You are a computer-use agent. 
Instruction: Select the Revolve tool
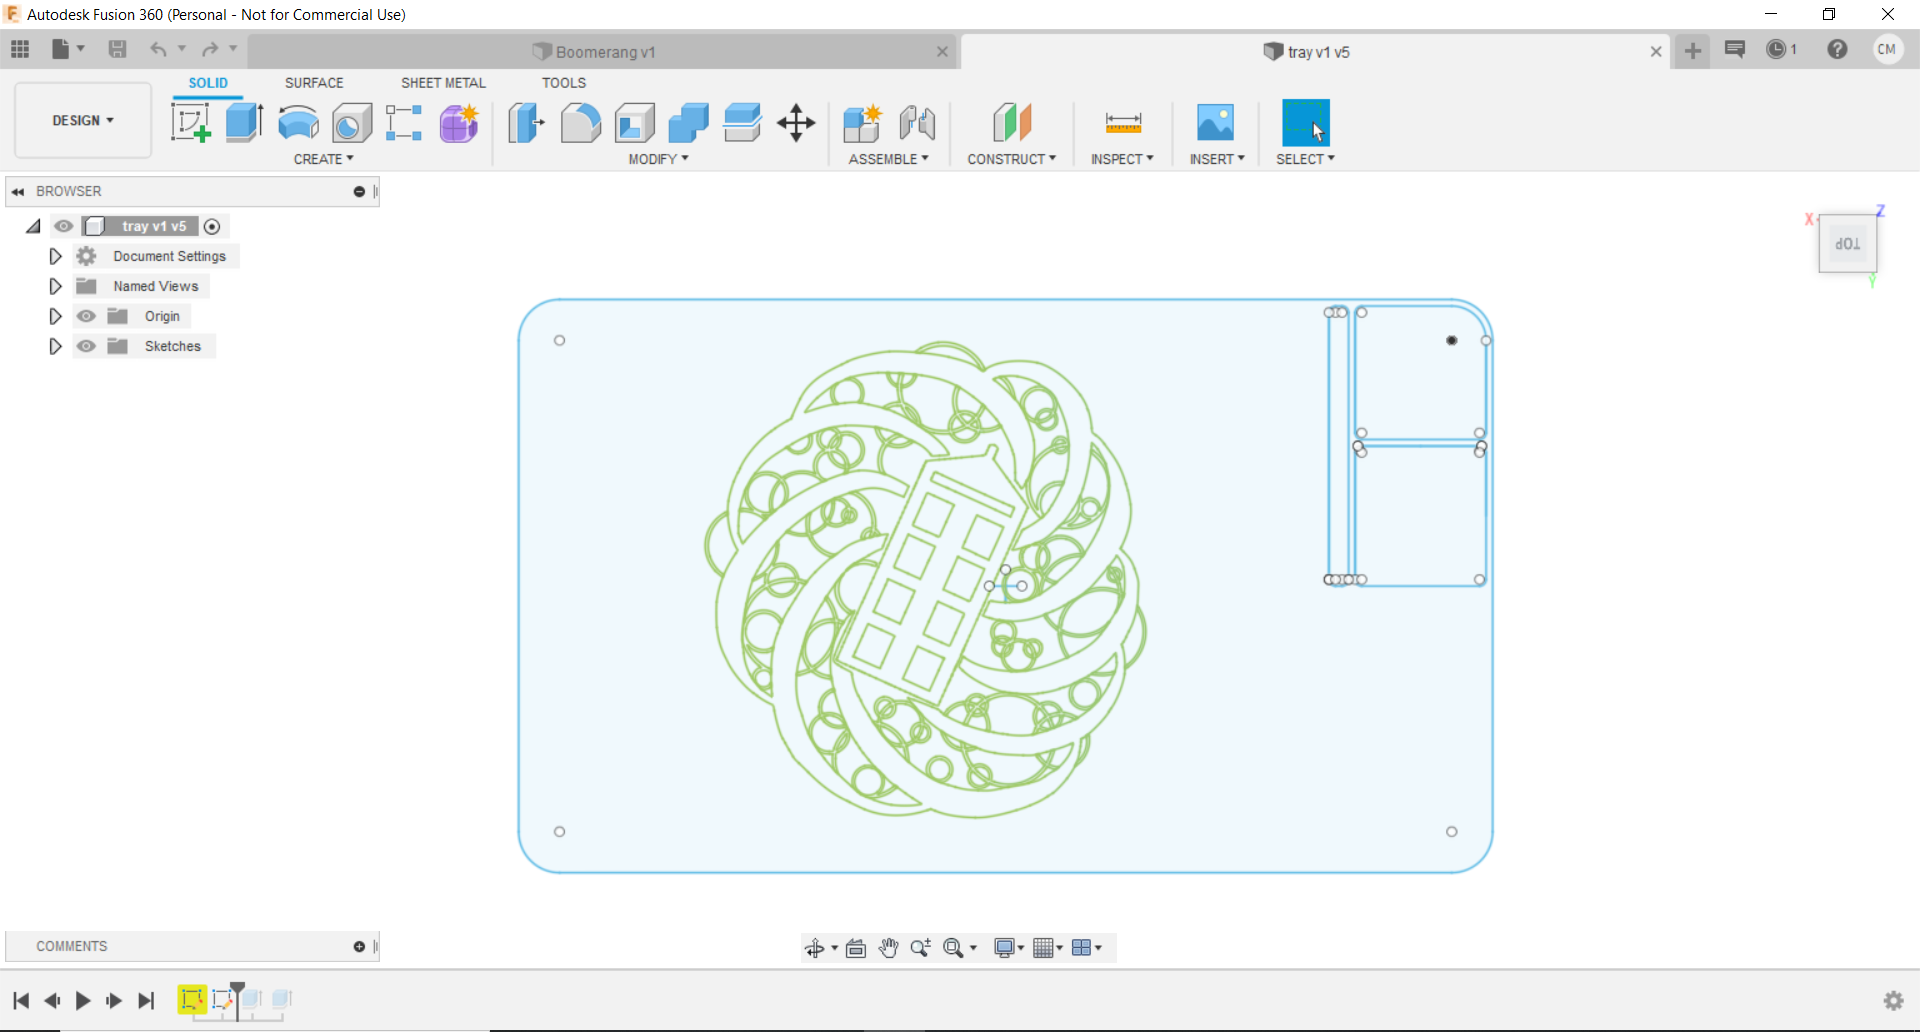pos(298,123)
